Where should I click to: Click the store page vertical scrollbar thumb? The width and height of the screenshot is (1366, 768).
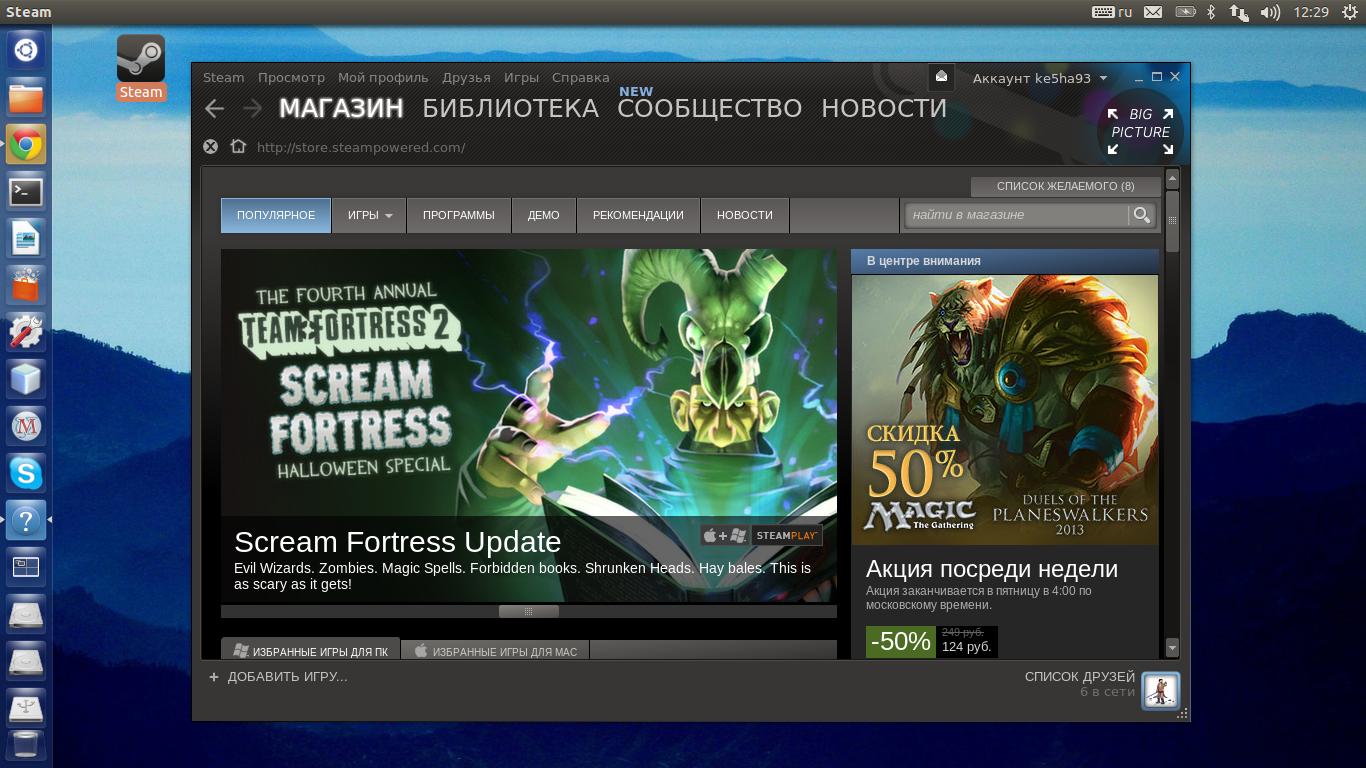click(x=1172, y=220)
